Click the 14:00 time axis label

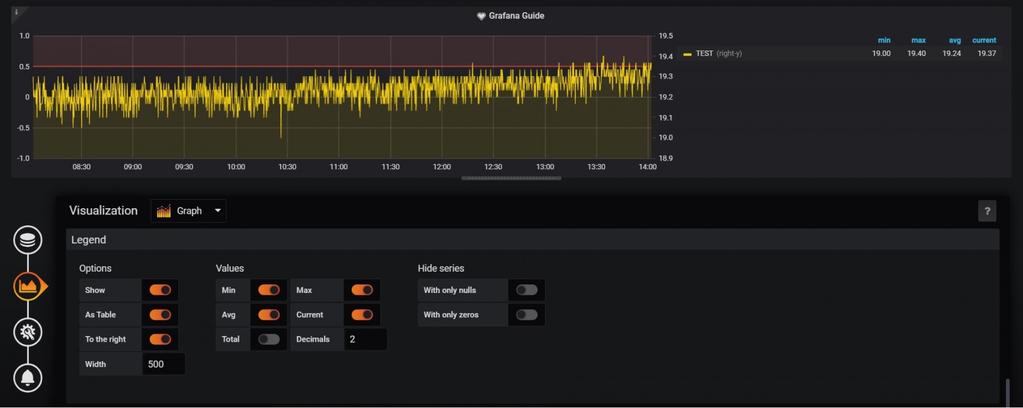click(647, 167)
